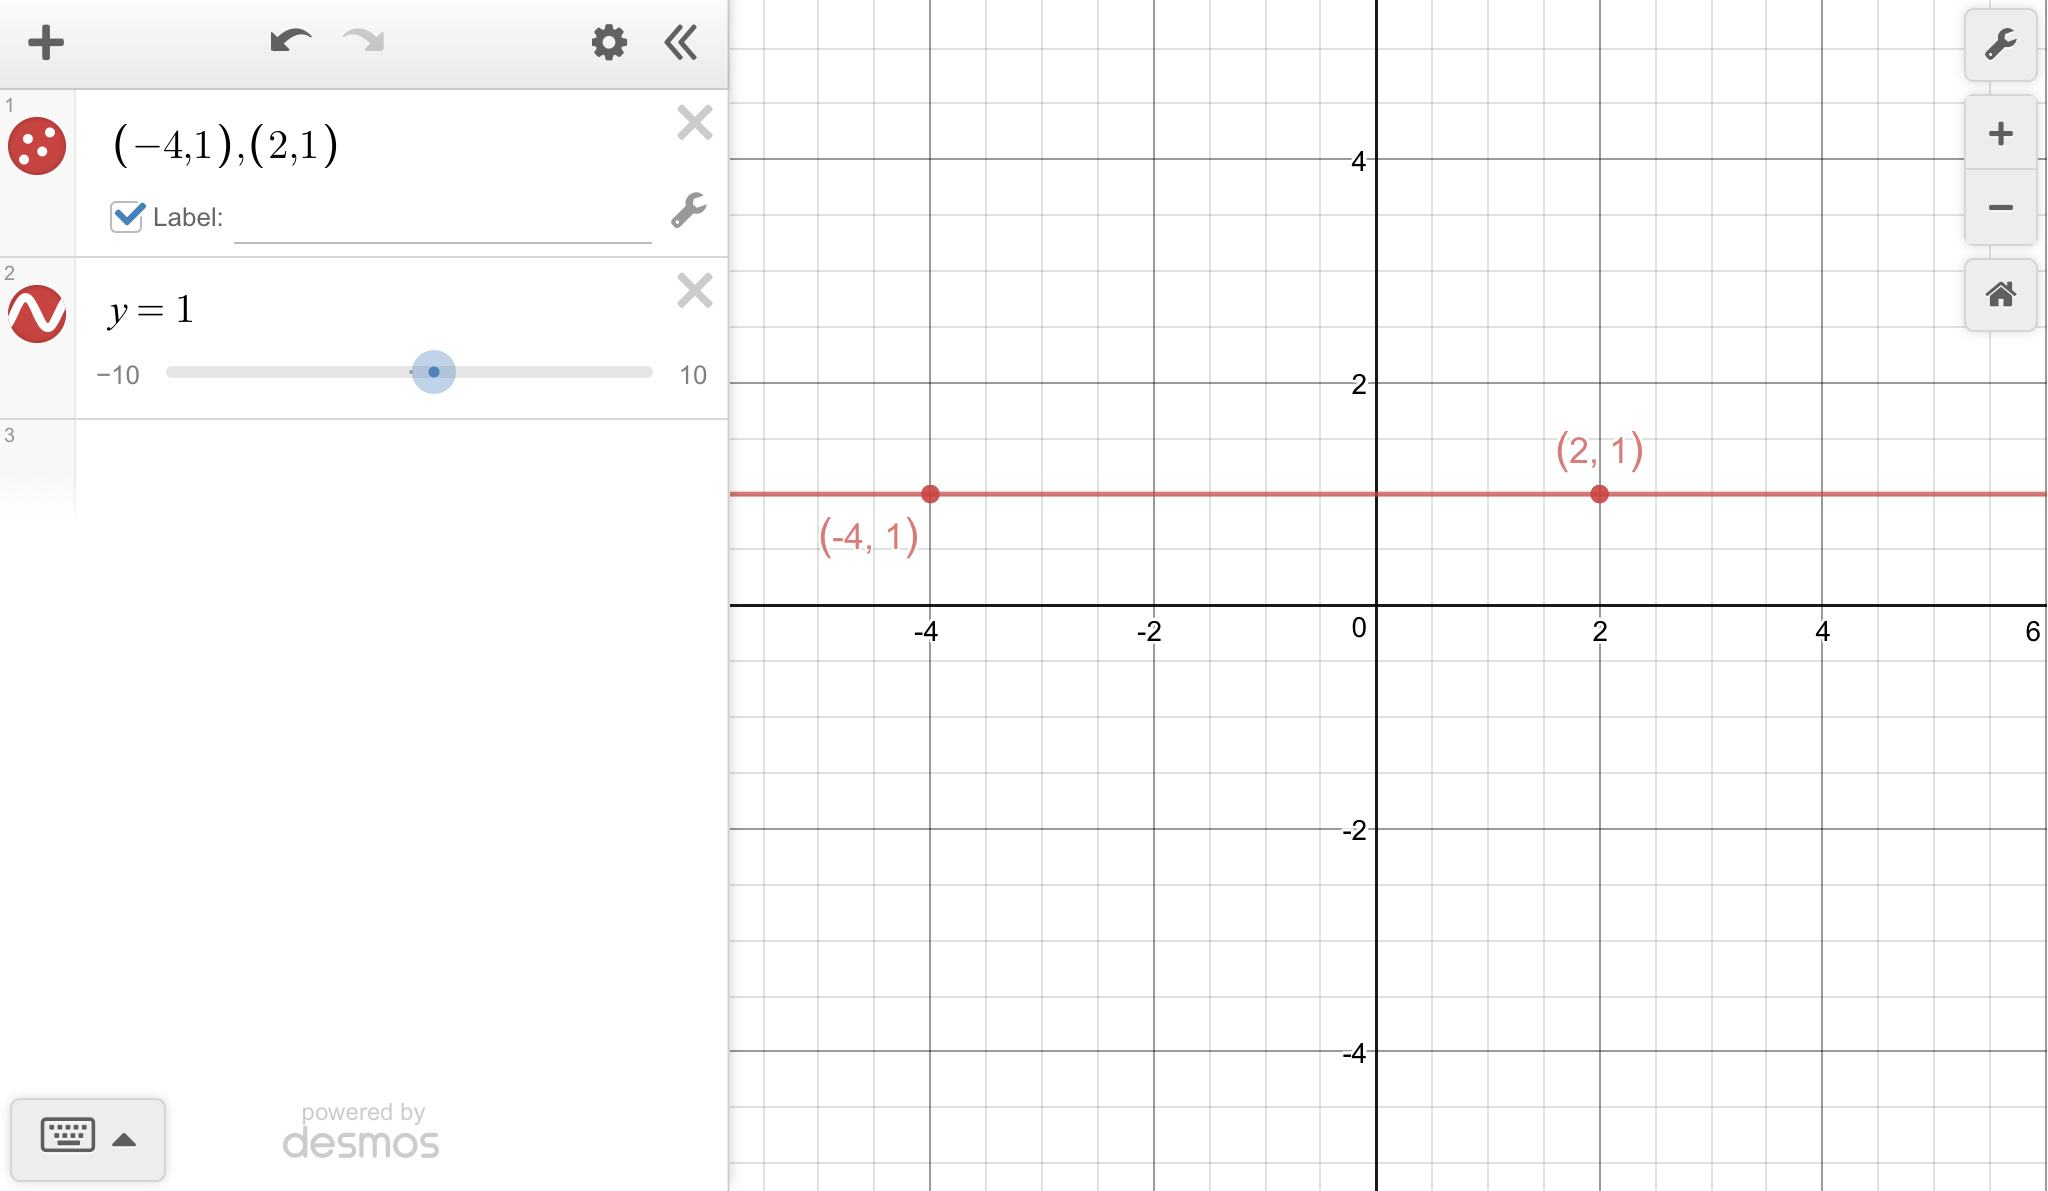Click the slider handle under y=1
The height and width of the screenshot is (1191, 2048).
coord(434,372)
